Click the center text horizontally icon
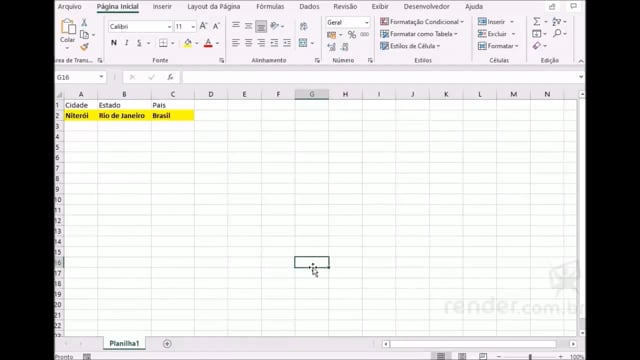The image size is (640, 360). pyautogui.click(x=249, y=43)
